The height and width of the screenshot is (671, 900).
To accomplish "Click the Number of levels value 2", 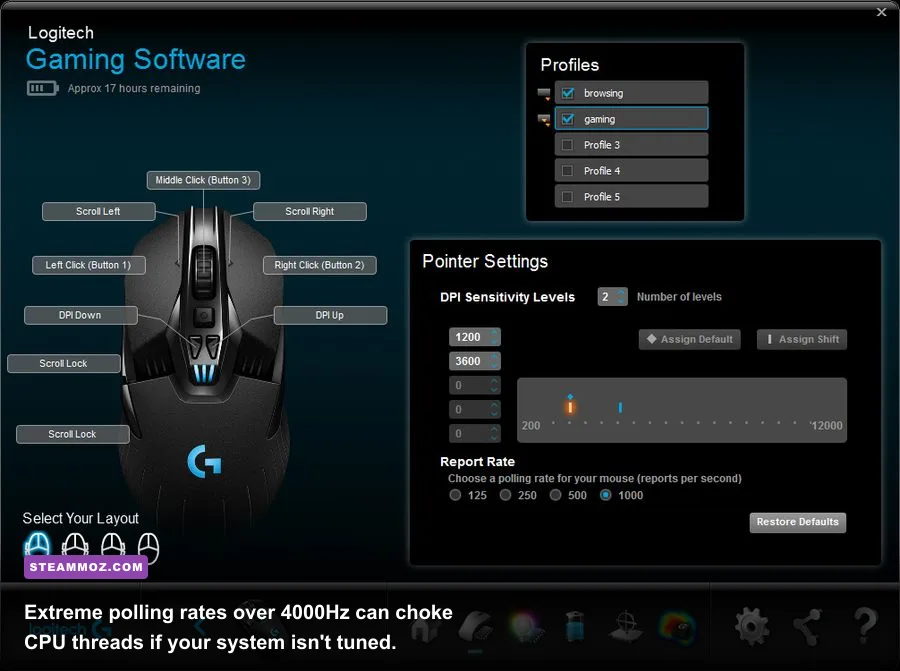I will coord(606,297).
